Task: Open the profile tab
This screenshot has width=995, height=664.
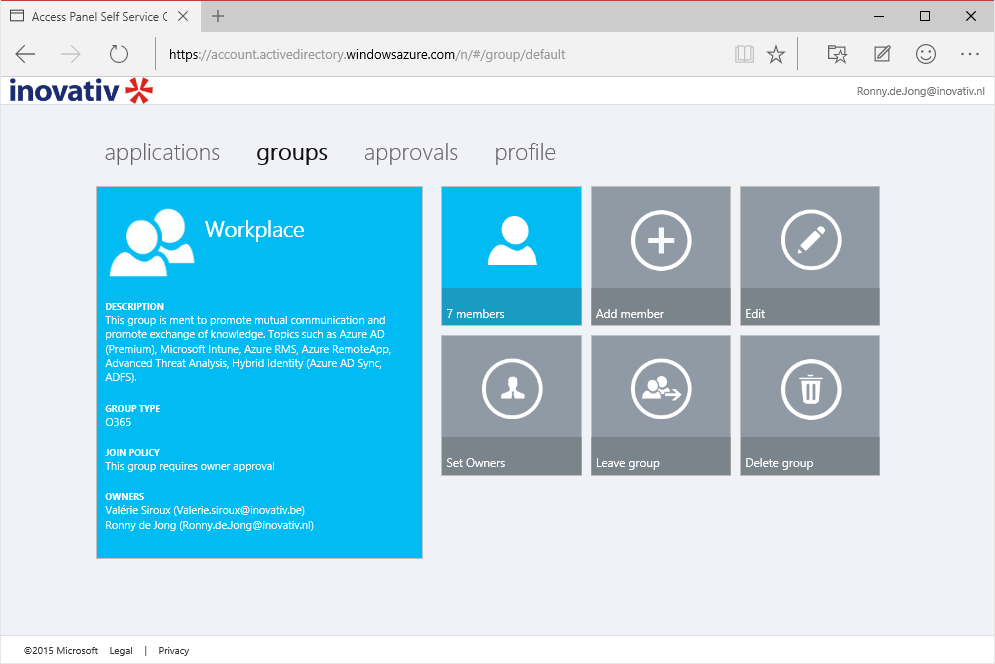Action: click(x=525, y=153)
